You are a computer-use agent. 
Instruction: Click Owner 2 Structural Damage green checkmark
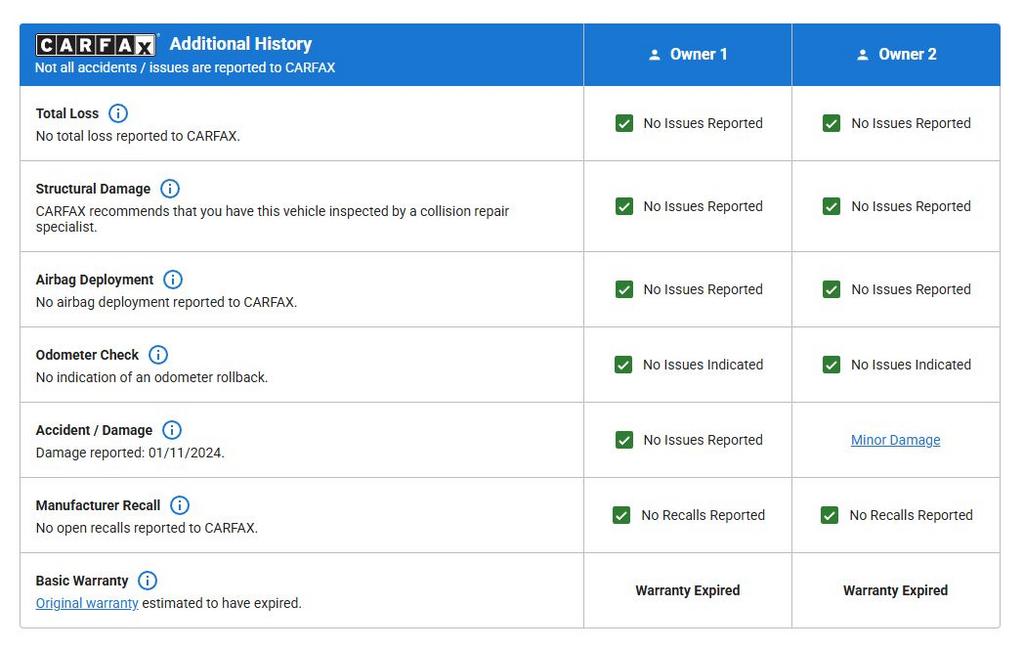831,206
